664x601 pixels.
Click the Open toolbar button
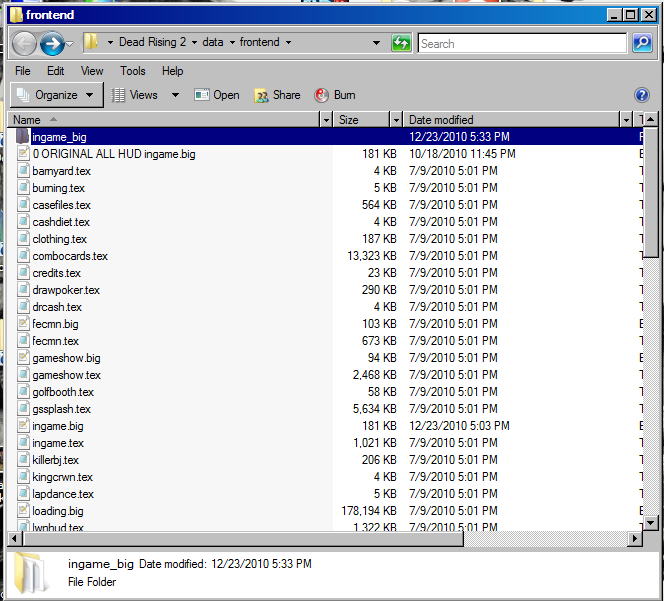point(217,95)
